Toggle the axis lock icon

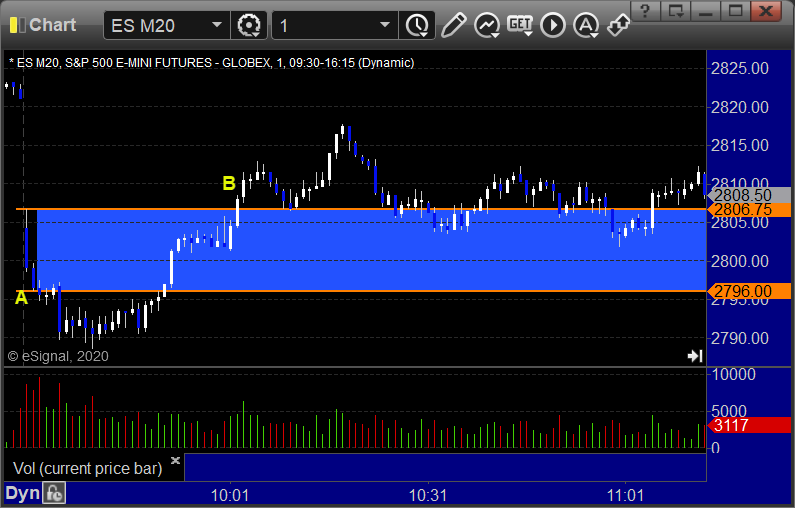[x=54, y=493]
